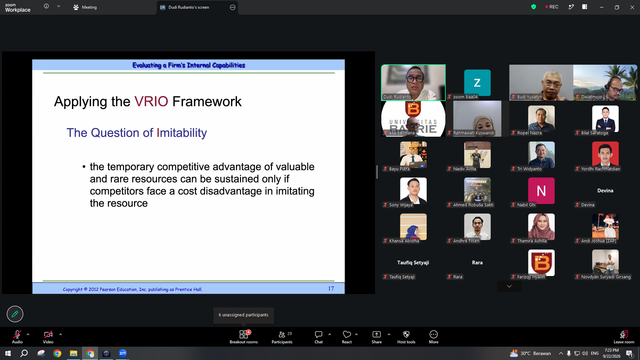Click the green annotate pencil button
This screenshot has width=640, height=360.
click(x=15, y=314)
